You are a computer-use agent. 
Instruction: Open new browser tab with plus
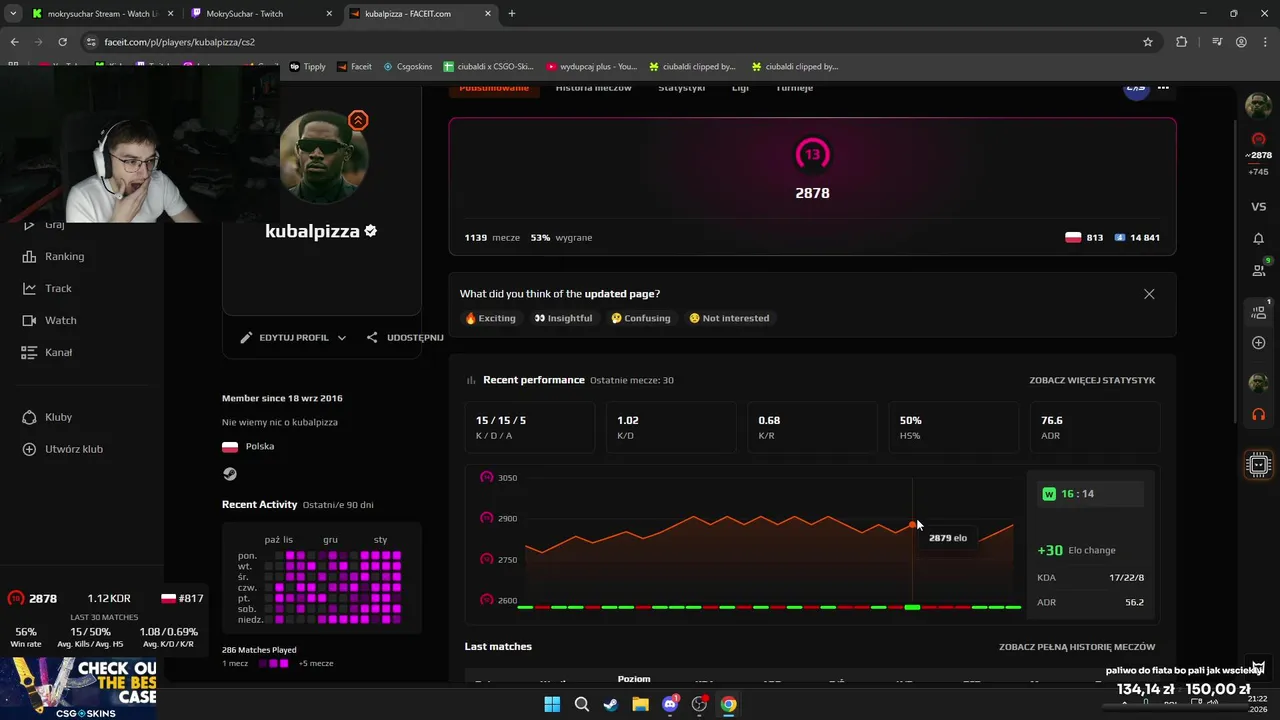coord(511,14)
